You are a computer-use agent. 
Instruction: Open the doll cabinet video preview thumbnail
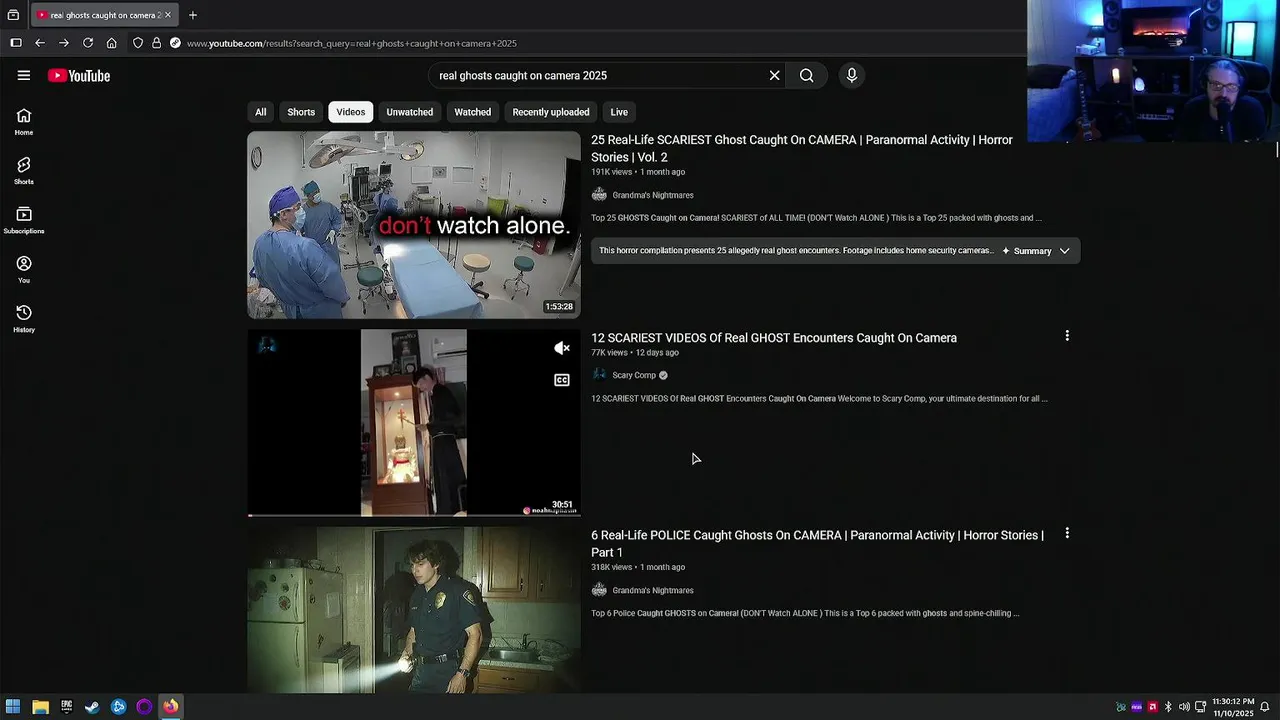coord(414,422)
